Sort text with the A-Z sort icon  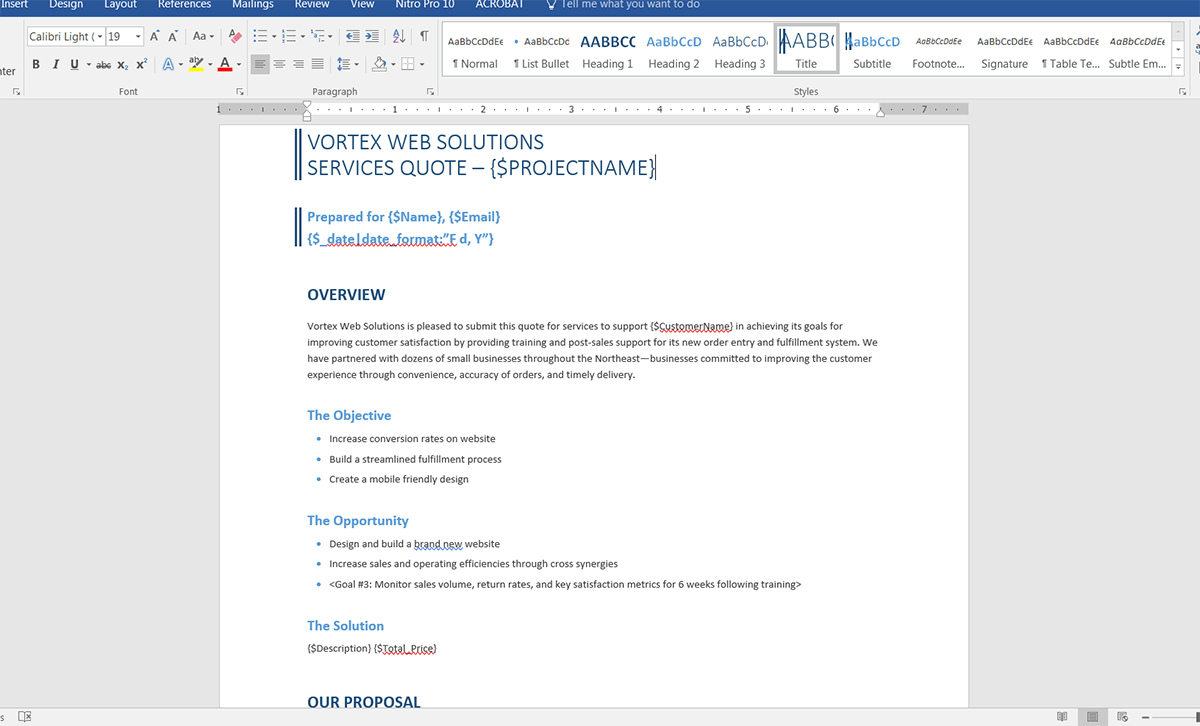399,37
